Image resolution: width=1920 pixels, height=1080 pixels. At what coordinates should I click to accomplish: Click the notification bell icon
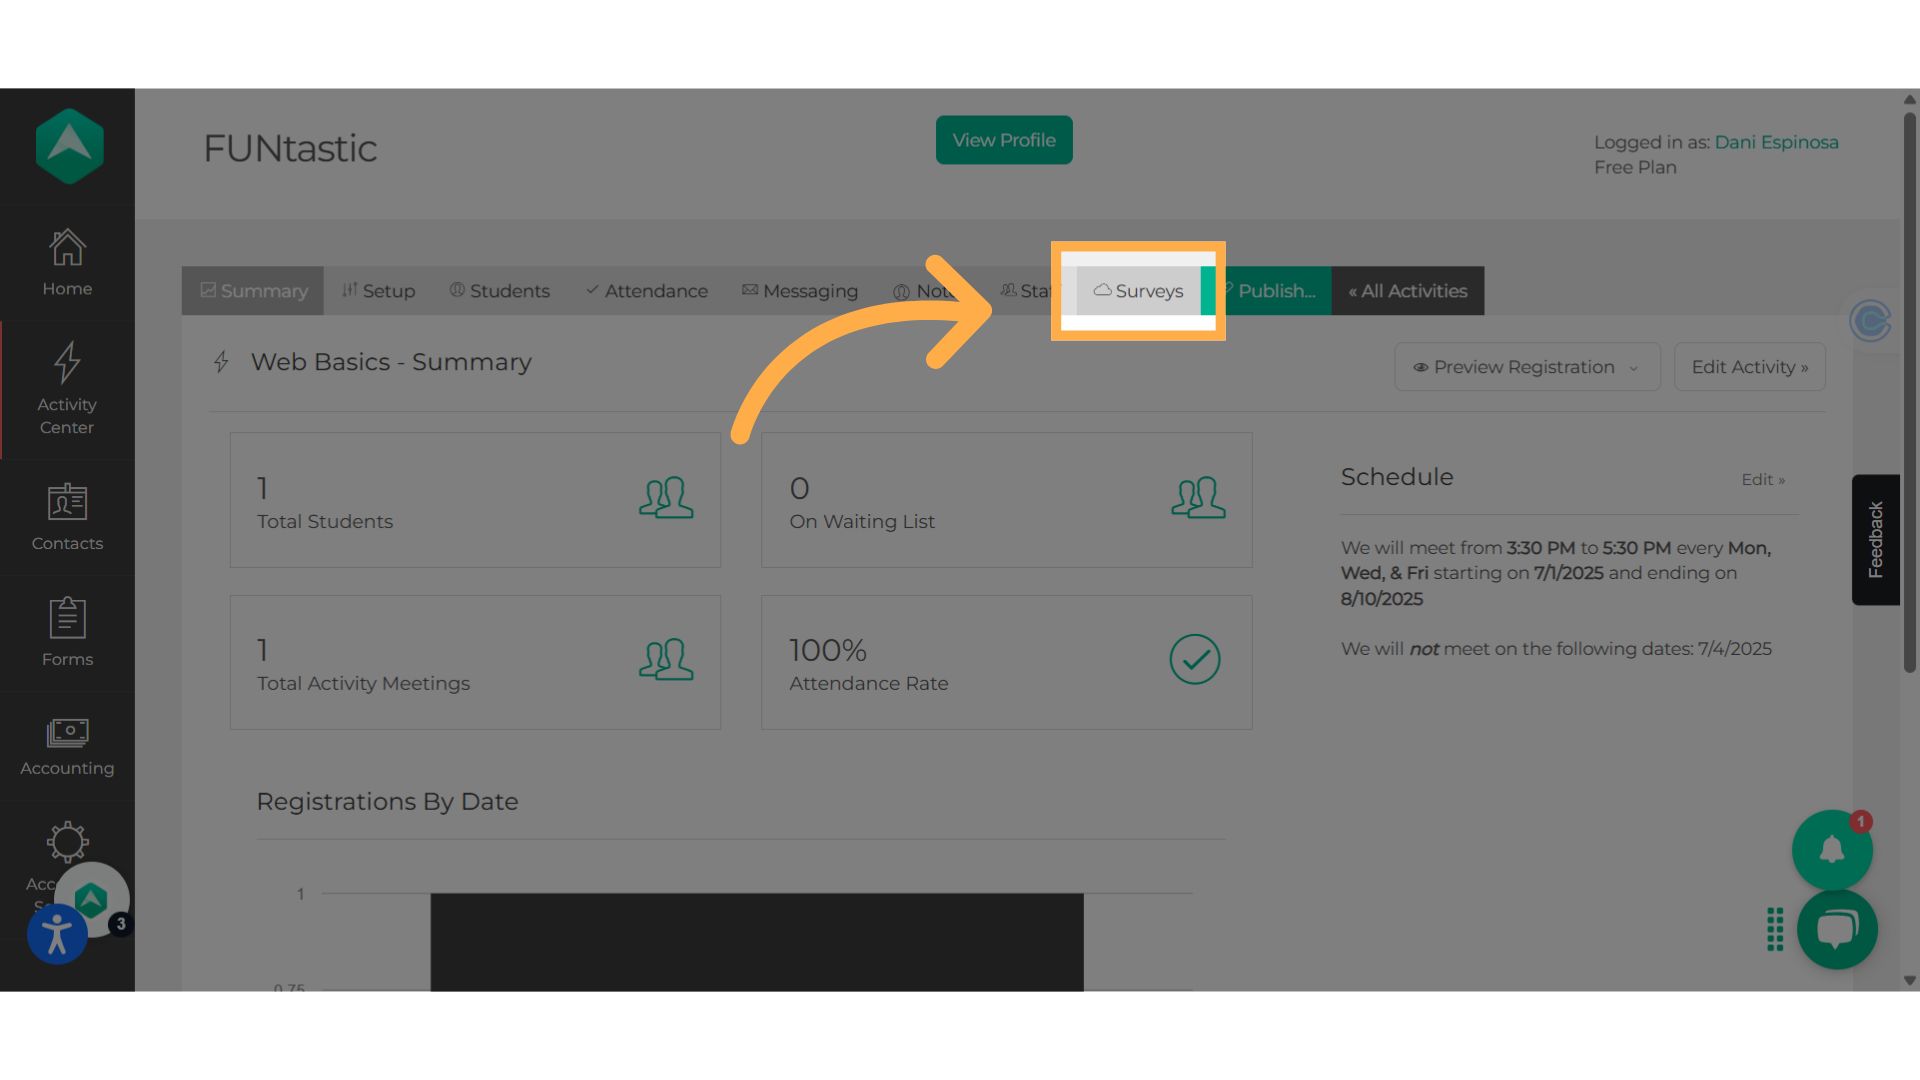(x=1832, y=850)
